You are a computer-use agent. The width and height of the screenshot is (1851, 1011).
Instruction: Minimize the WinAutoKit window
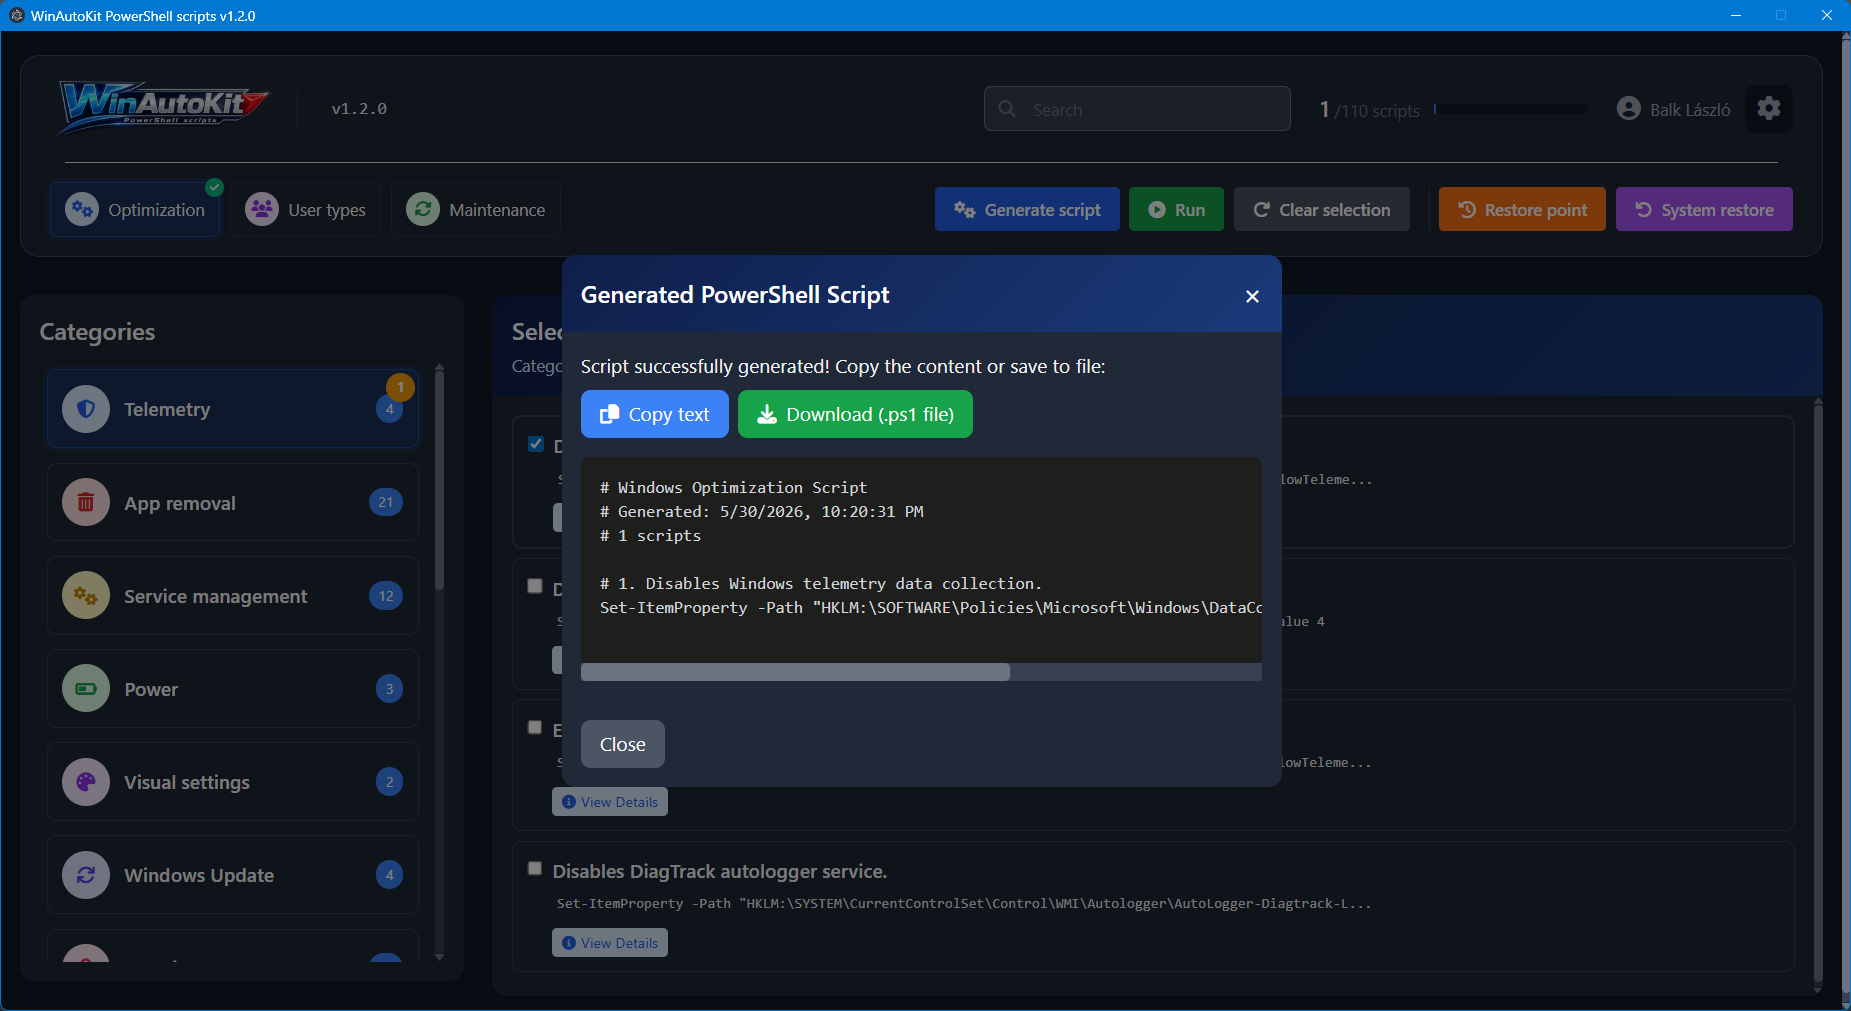tap(1736, 15)
